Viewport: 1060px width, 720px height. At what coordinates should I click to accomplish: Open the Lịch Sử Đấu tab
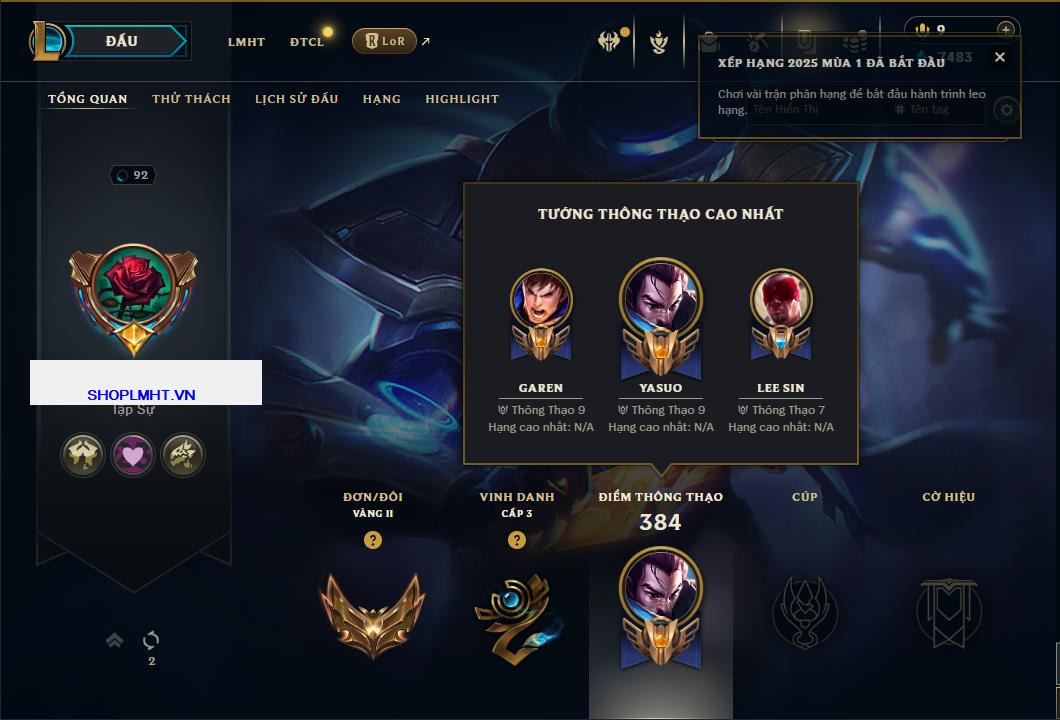coord(296,99)
